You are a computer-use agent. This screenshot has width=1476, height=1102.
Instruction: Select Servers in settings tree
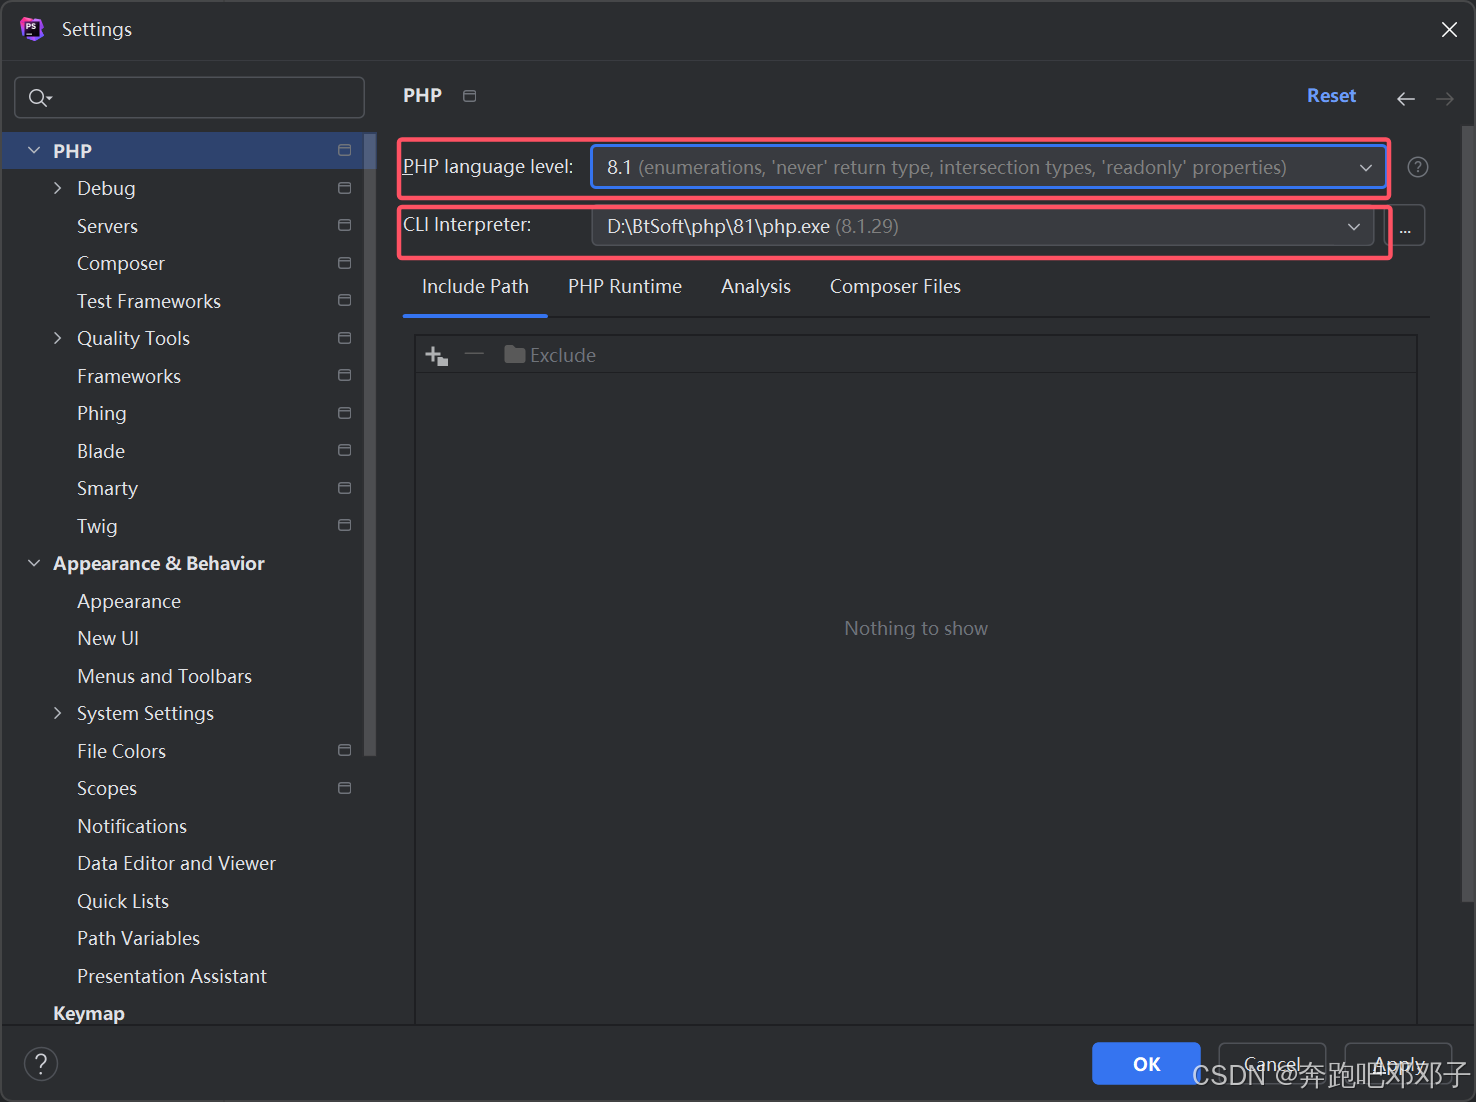(107, 226)
